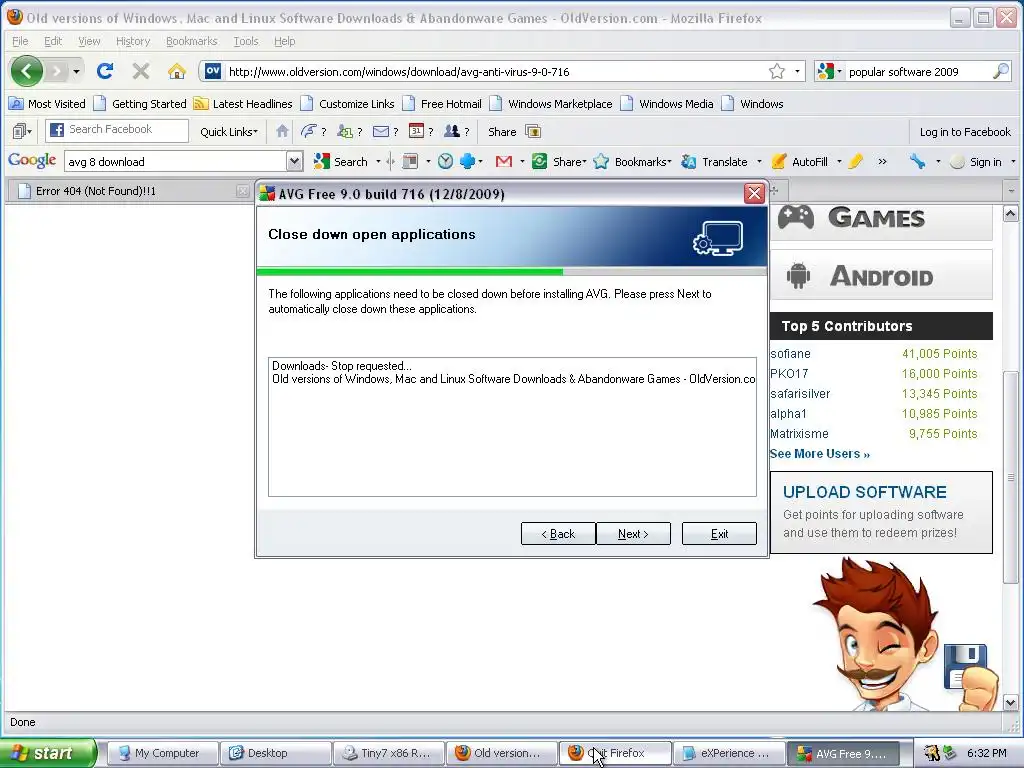1024x768 pixels.
Task: Open the History menu
Action: 133,41
